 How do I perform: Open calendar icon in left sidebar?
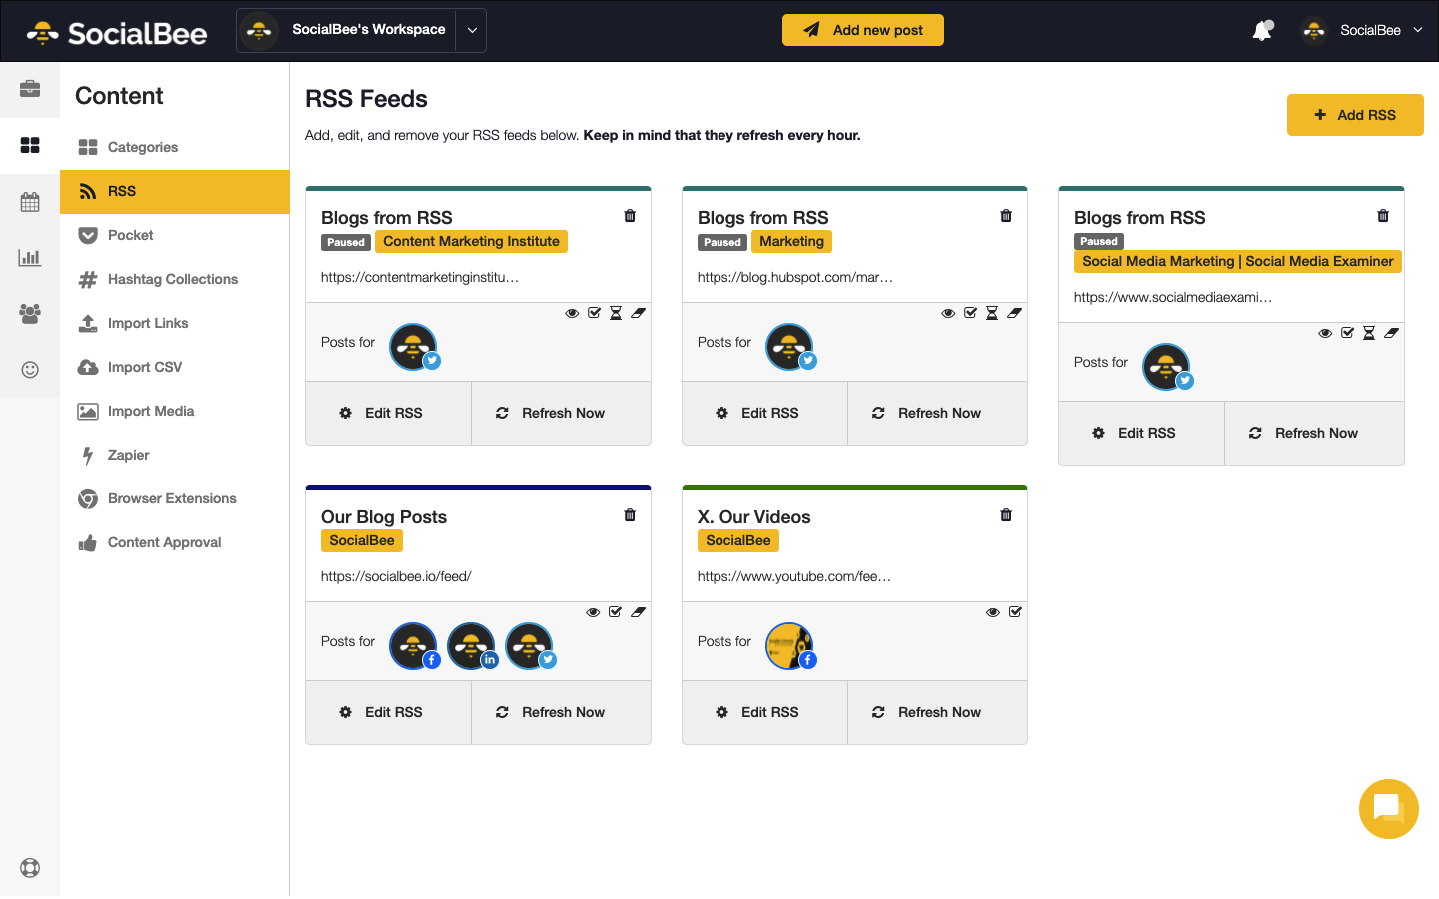30,202
